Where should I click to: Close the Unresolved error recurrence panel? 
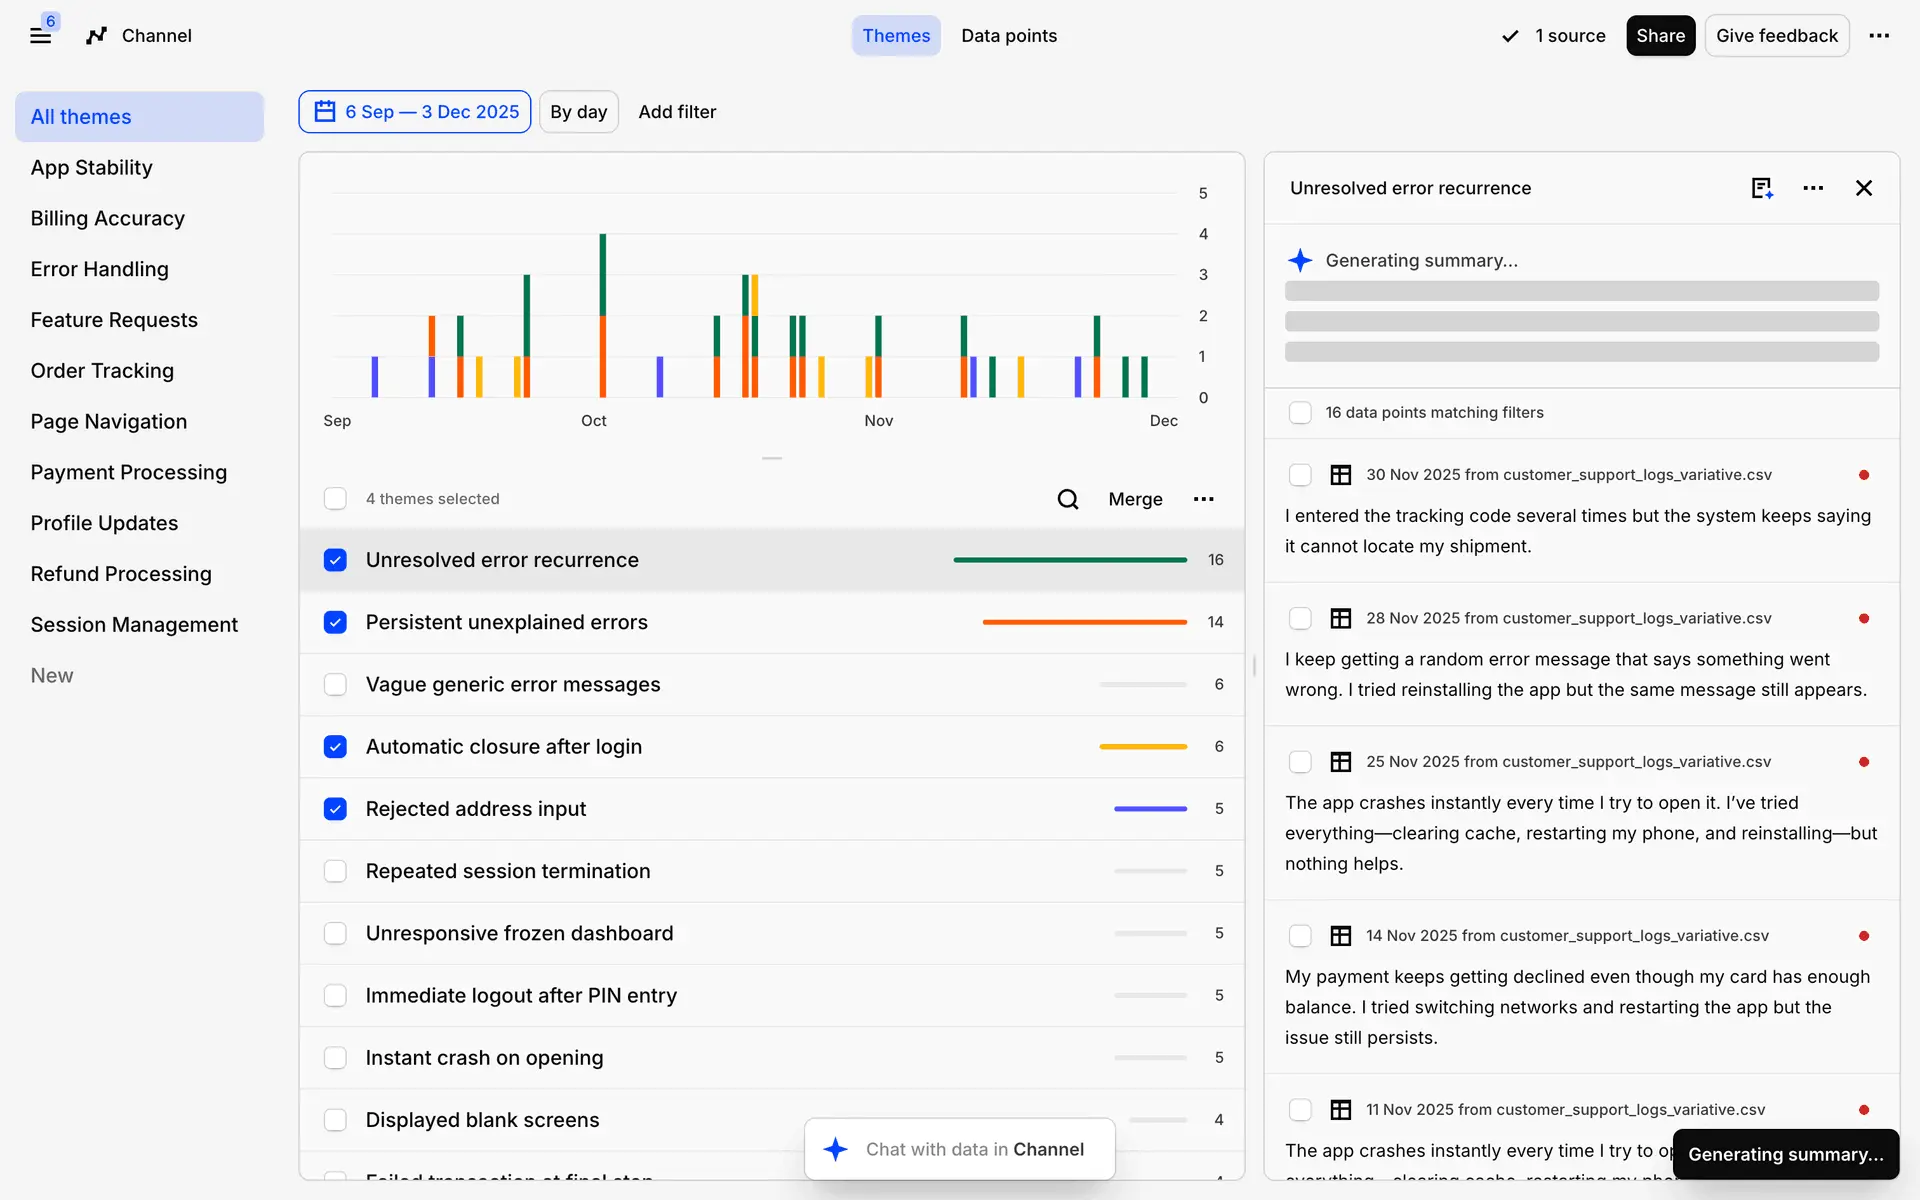pyautogui.click(x=1863, y=188)
